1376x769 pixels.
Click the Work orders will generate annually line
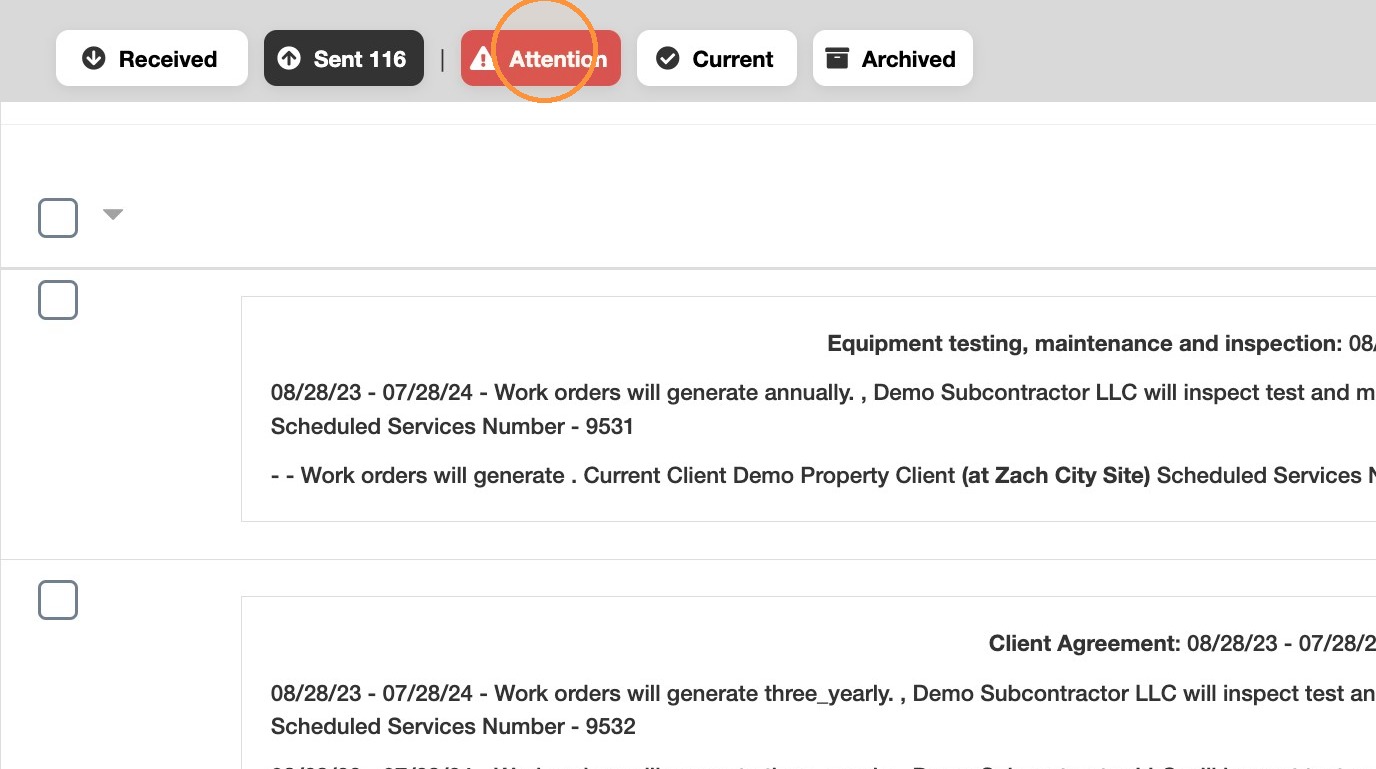point(823,393)
